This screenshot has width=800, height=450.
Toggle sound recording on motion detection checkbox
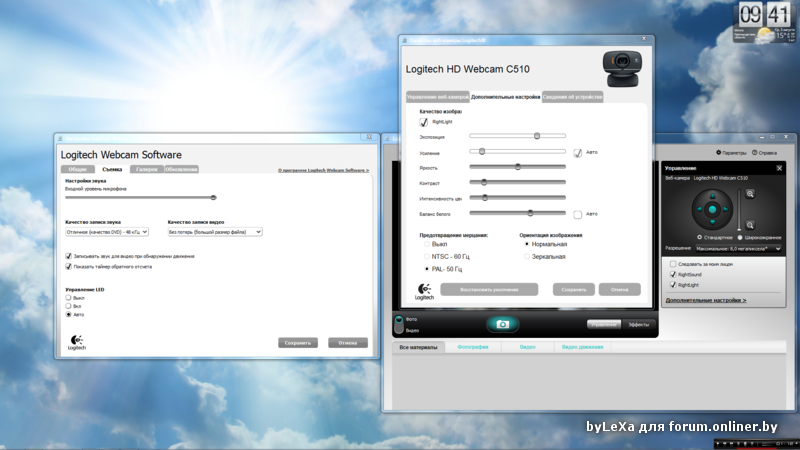[68, 256]
